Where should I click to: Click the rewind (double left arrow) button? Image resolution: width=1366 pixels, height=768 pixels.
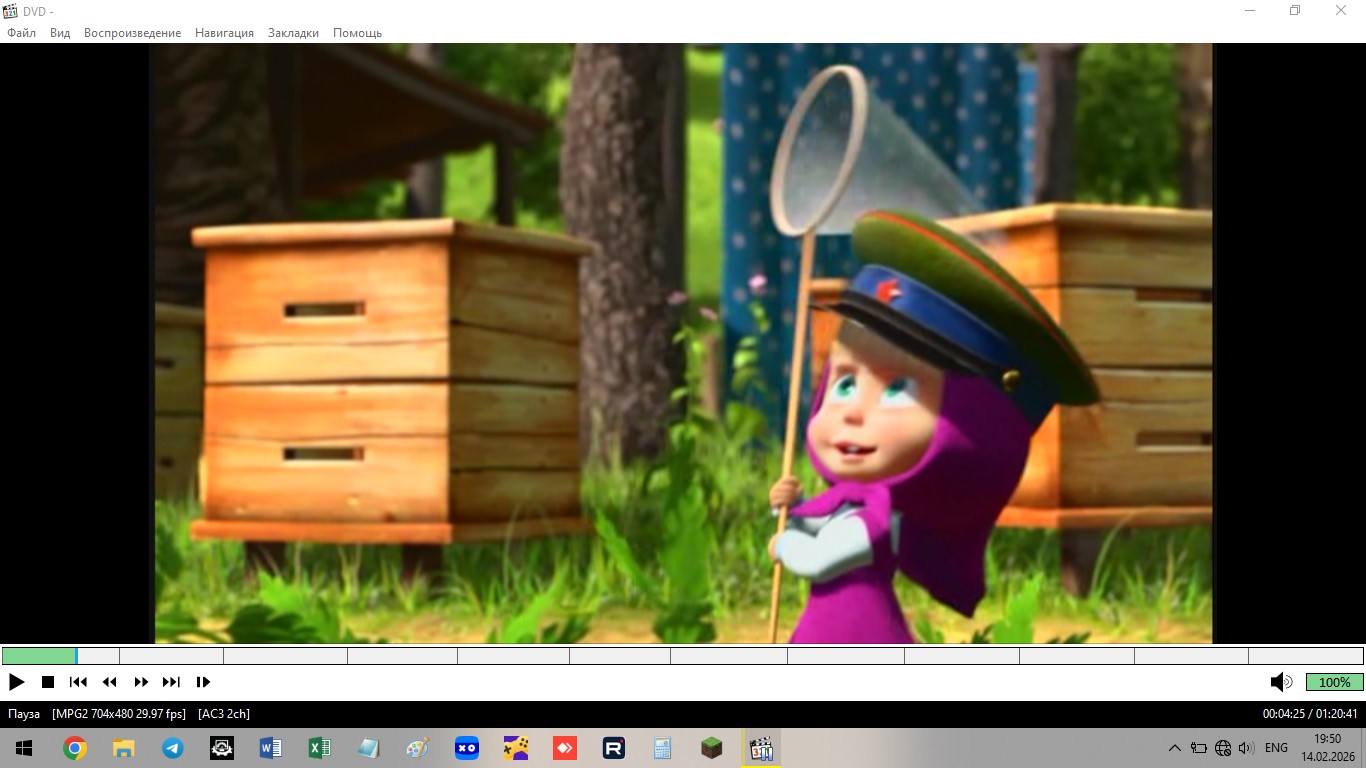pos(110,682)
